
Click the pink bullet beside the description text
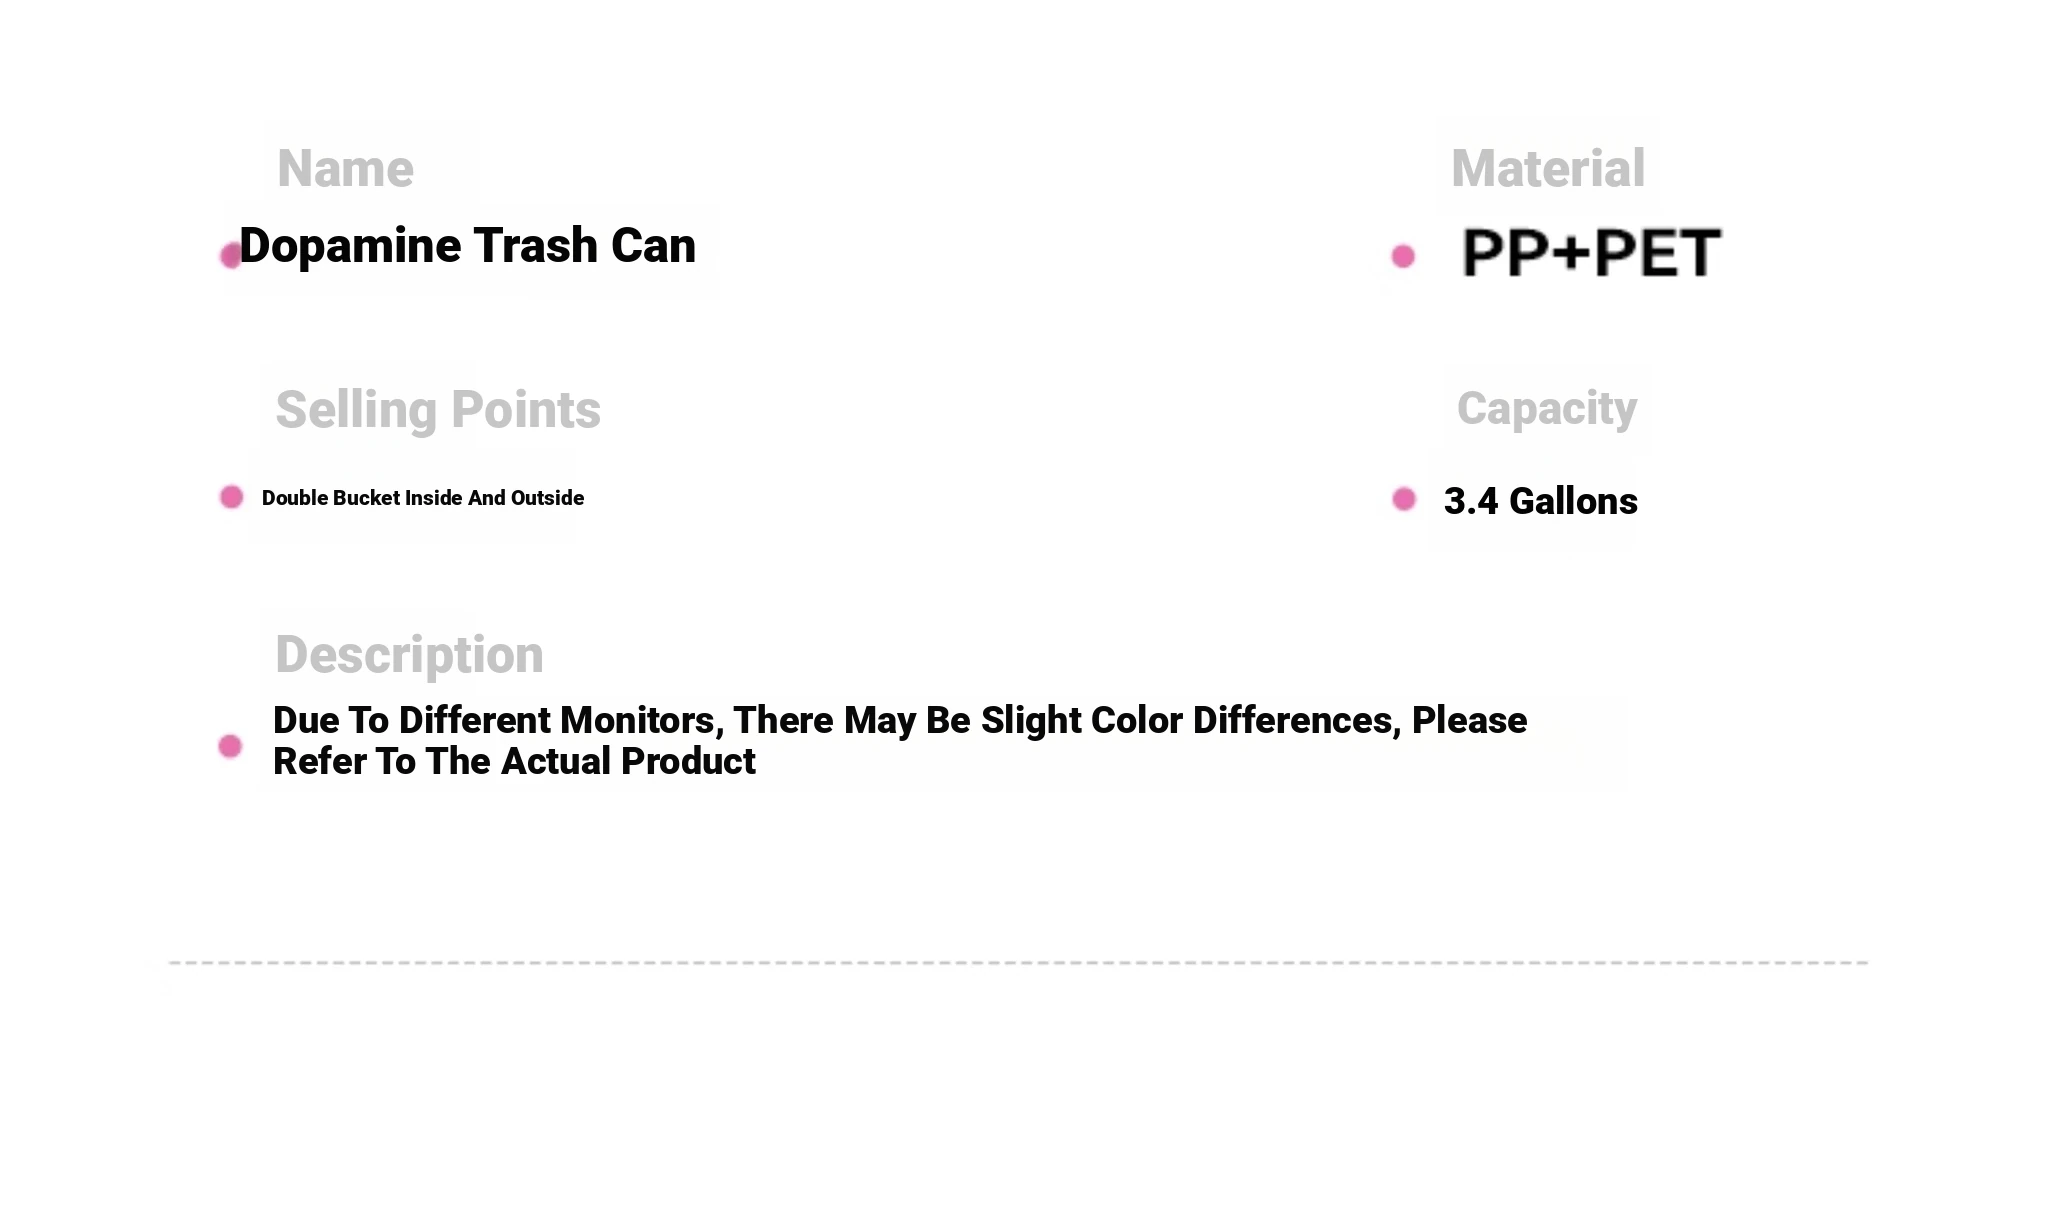230,746
